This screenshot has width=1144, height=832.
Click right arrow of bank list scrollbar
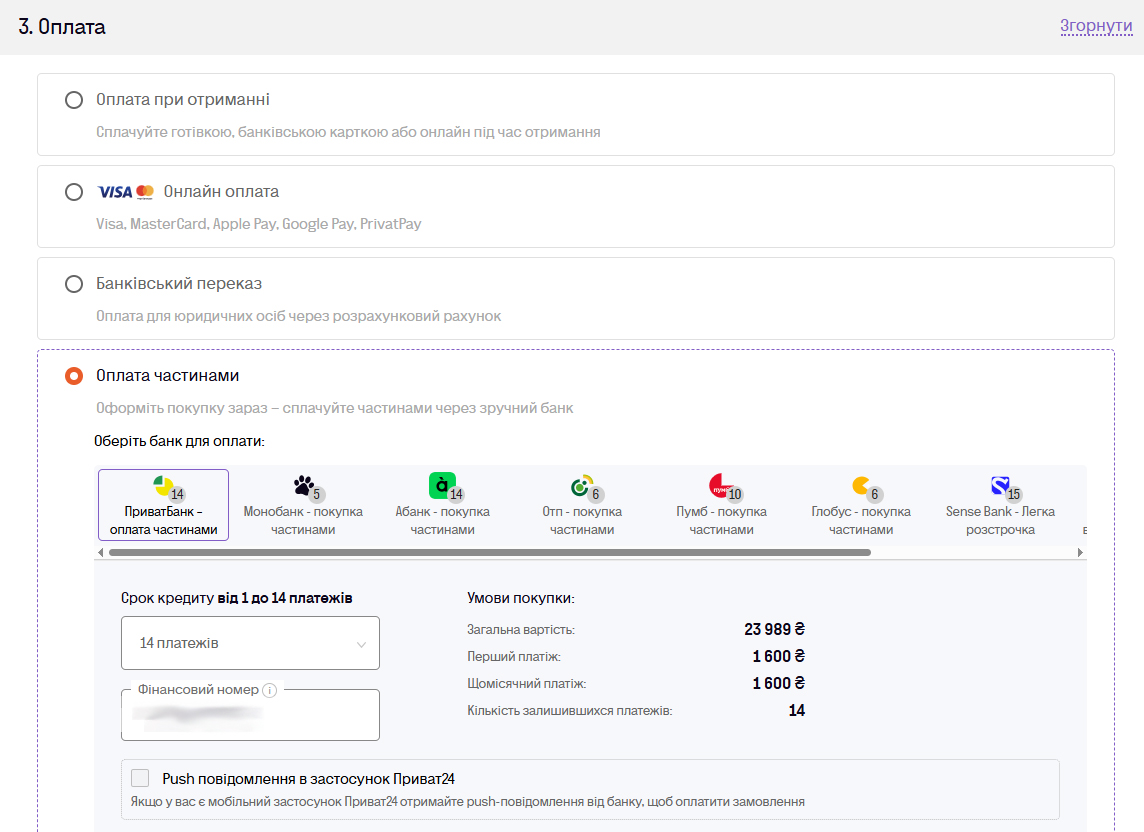click(x=1080, y=552)
